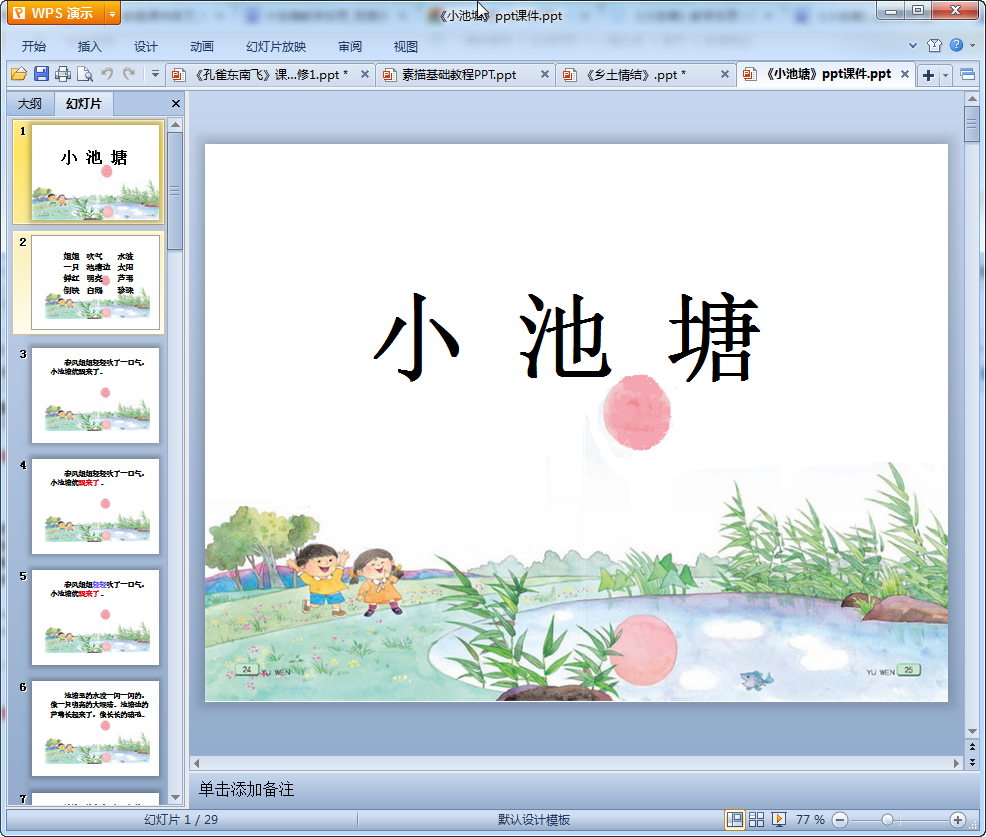Screen dimensions: 986x837
Task: Open file with the folder icon
Action: point(19,74)
